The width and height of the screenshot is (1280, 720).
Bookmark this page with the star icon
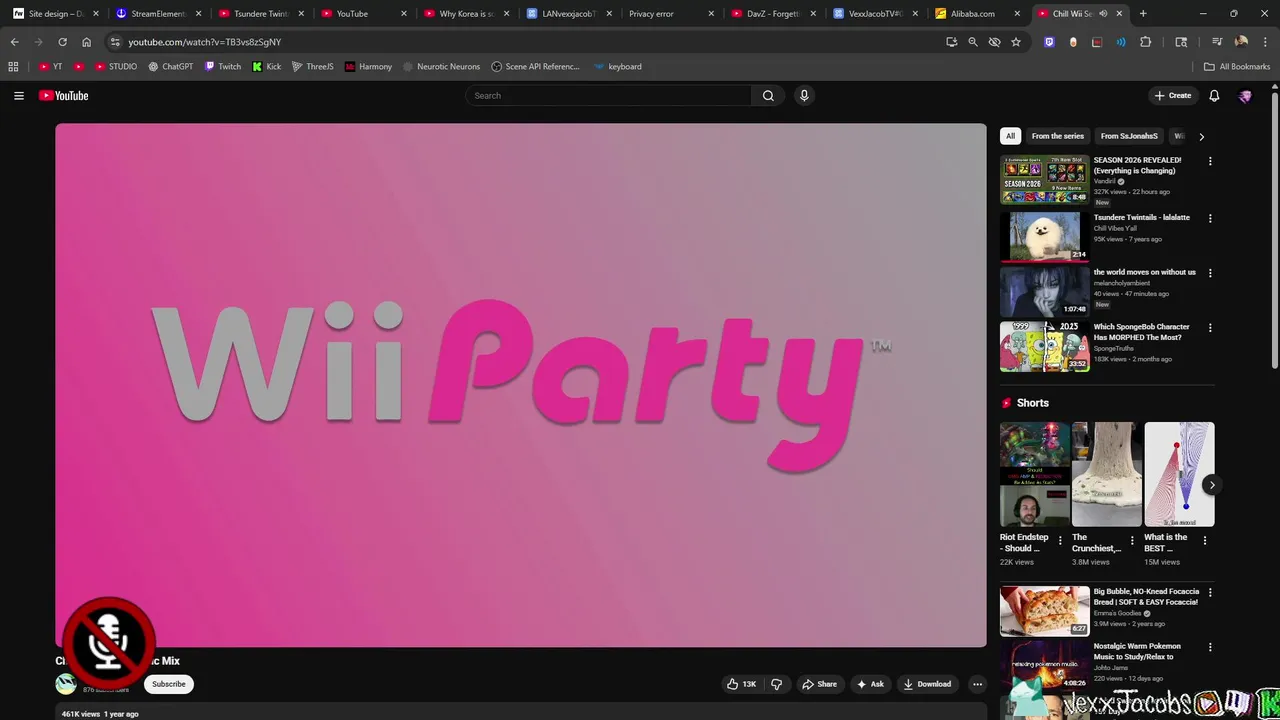1016,42
